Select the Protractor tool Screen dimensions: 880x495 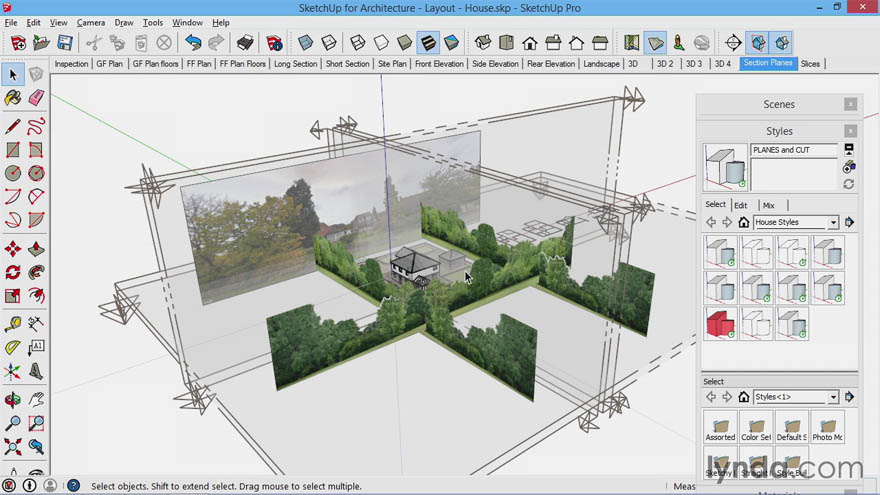(x=13, y=347)
